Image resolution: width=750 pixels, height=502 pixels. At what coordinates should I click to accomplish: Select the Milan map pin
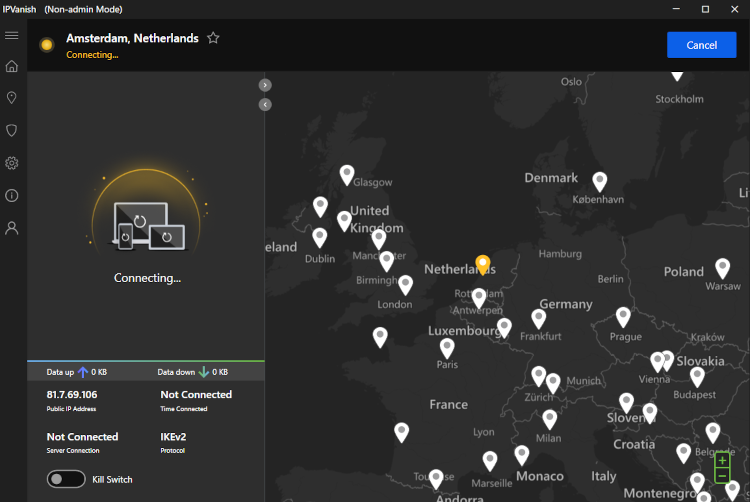click(x=550, y=420)
